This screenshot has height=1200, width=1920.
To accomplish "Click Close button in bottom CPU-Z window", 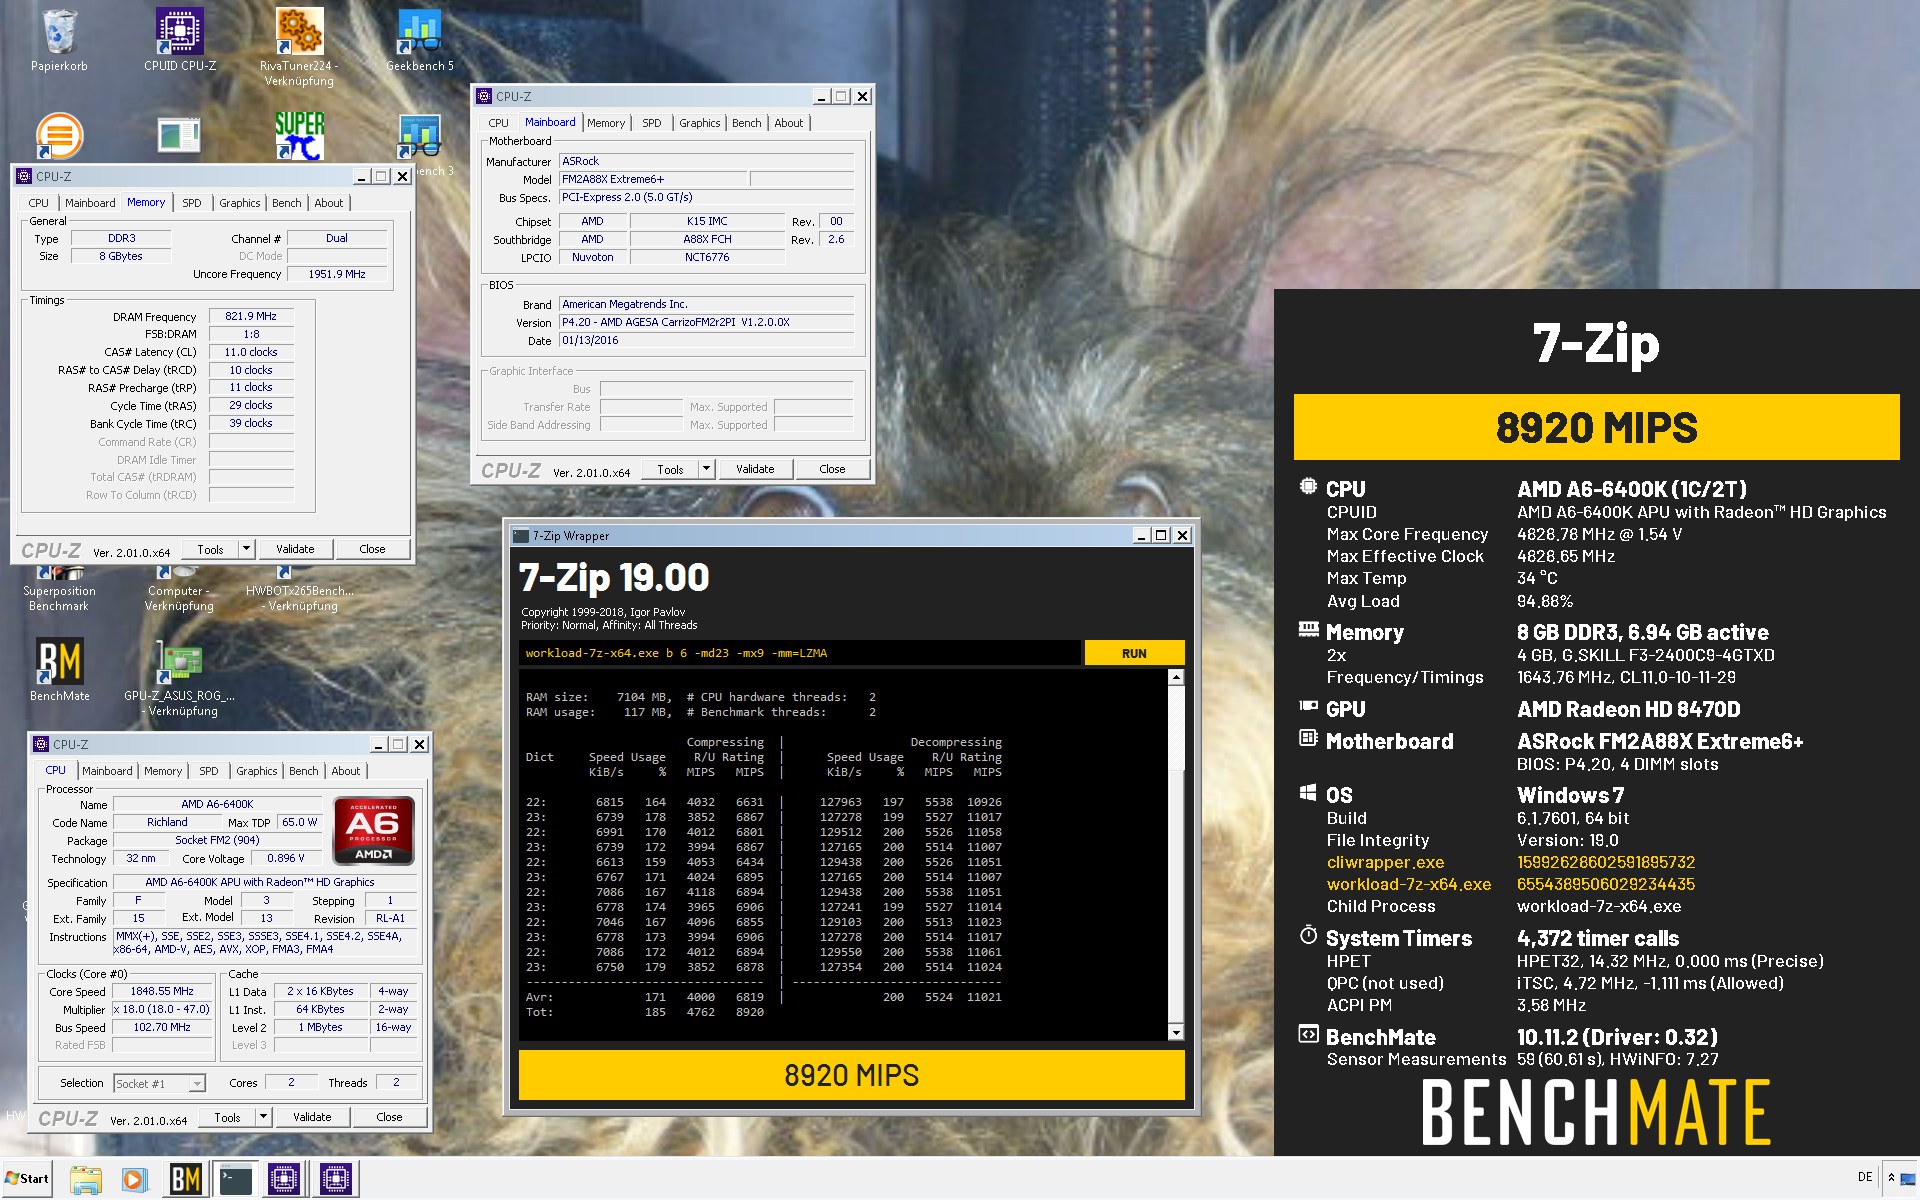I will (389, 1117).
